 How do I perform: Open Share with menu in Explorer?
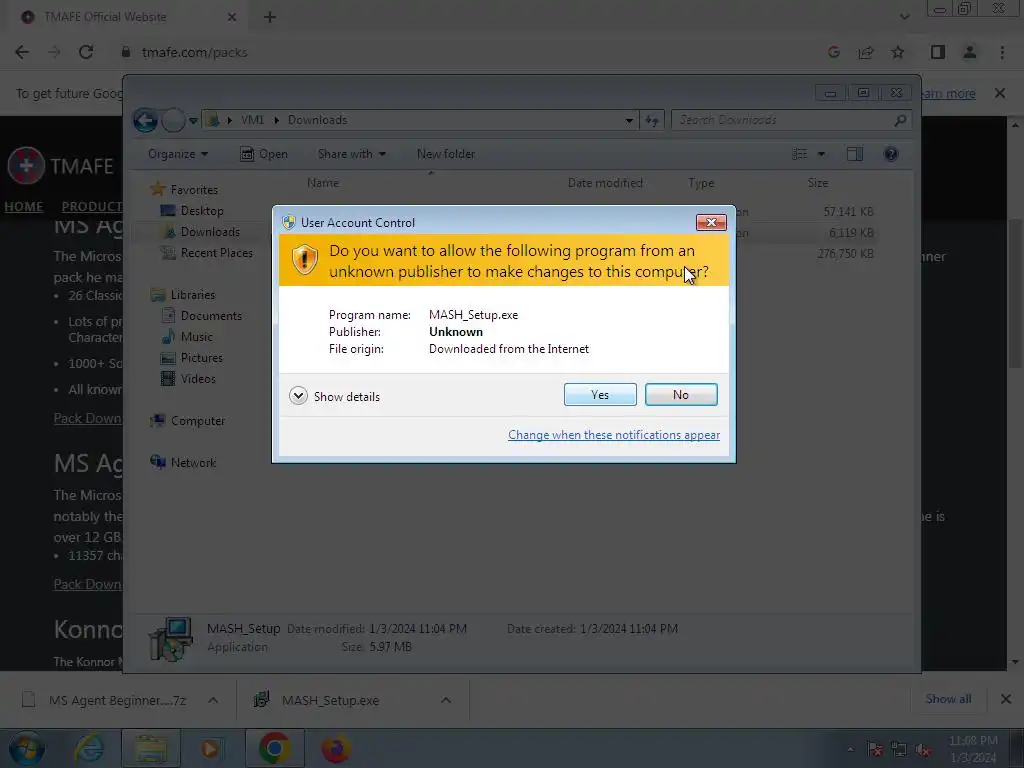(x=351, y=154)
